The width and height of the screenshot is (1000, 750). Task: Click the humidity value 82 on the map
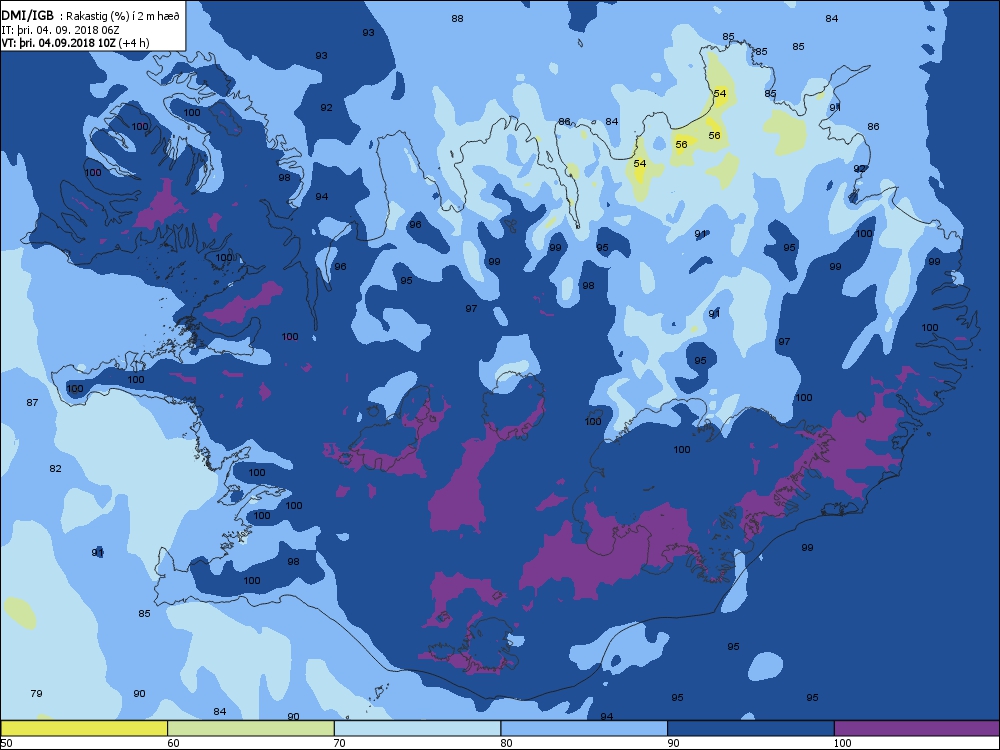[55, 468]
